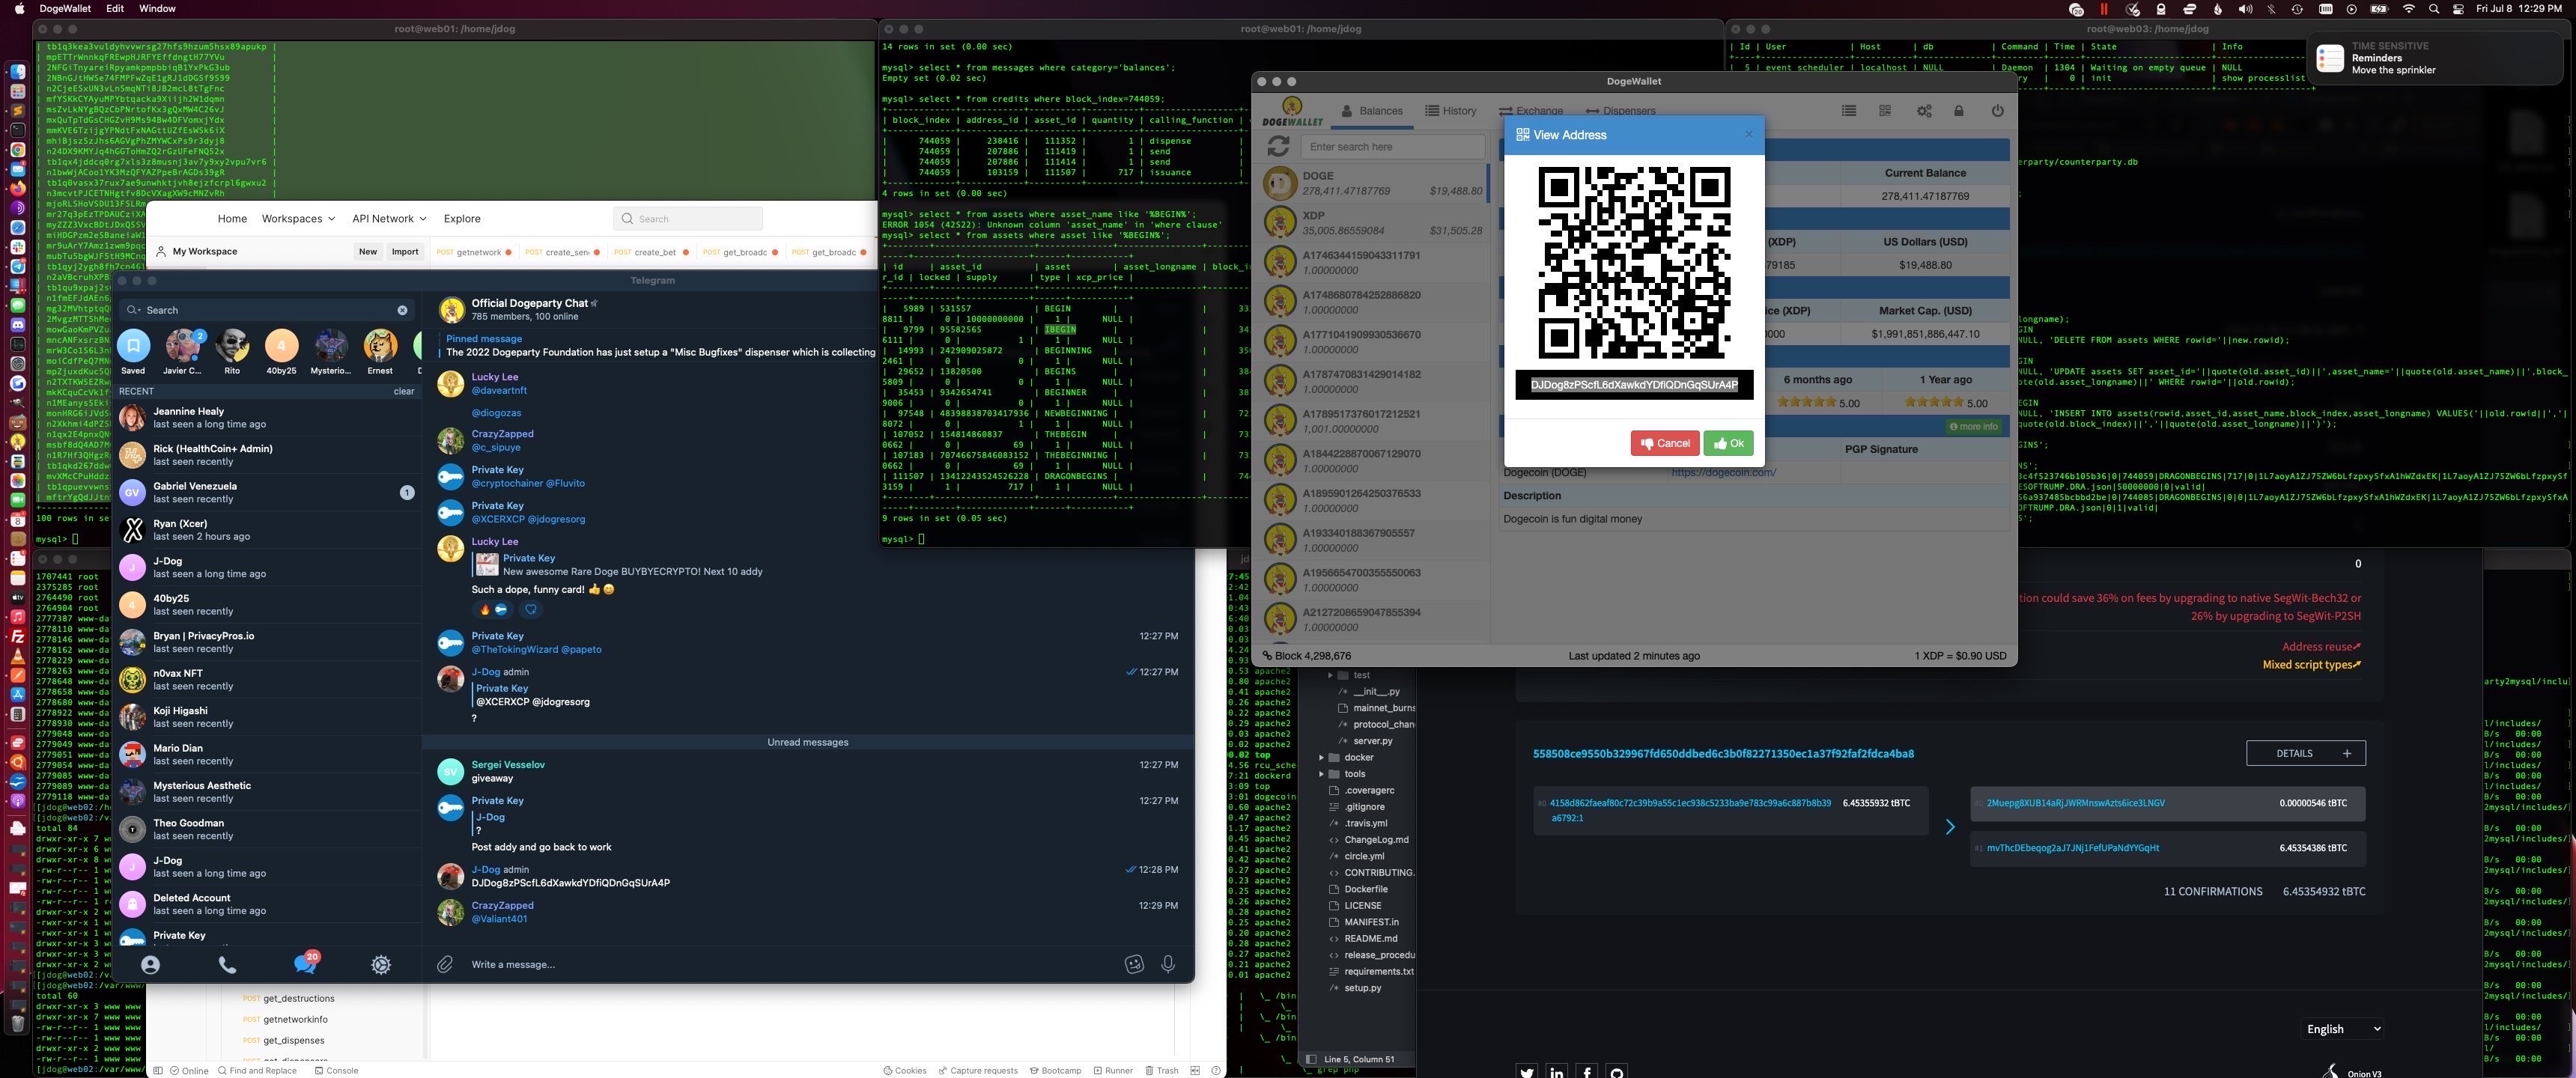The height and width of the screenshot is (1078, 2576).
Task: Click Find and Replace in Postman status bar
Action: (257, 1070)
